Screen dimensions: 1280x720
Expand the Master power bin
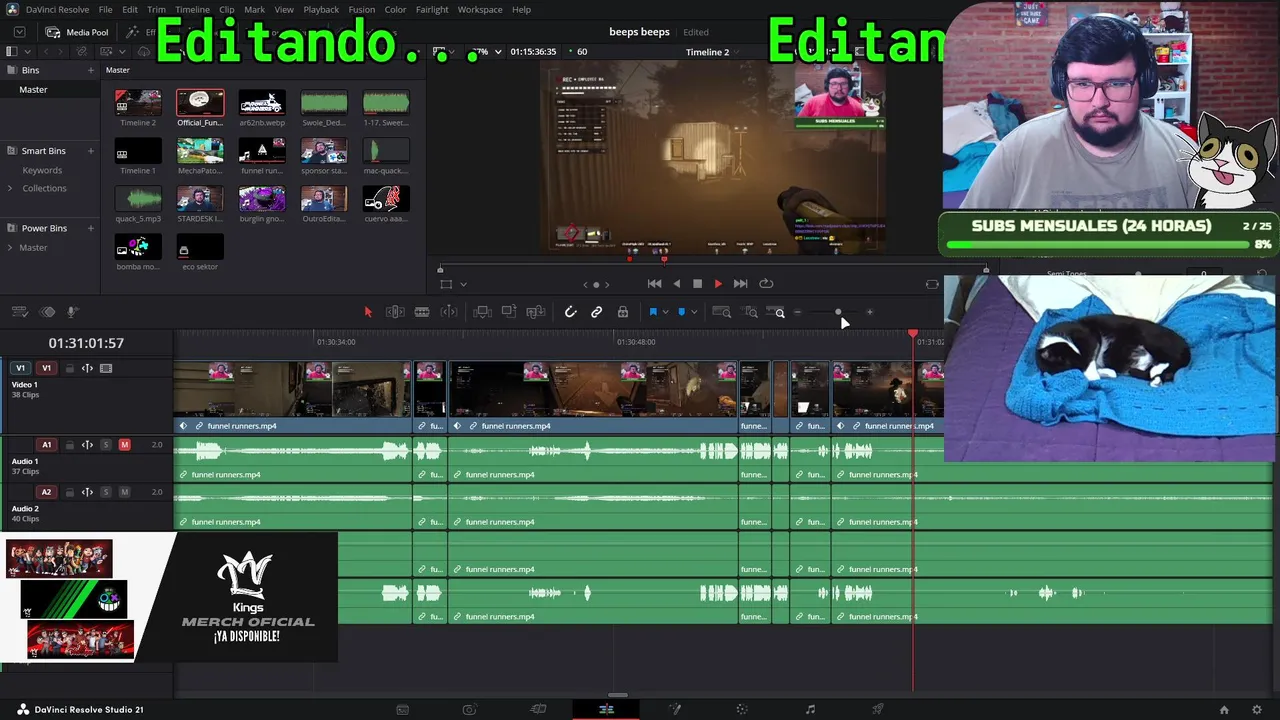click(x=10, y=248)
